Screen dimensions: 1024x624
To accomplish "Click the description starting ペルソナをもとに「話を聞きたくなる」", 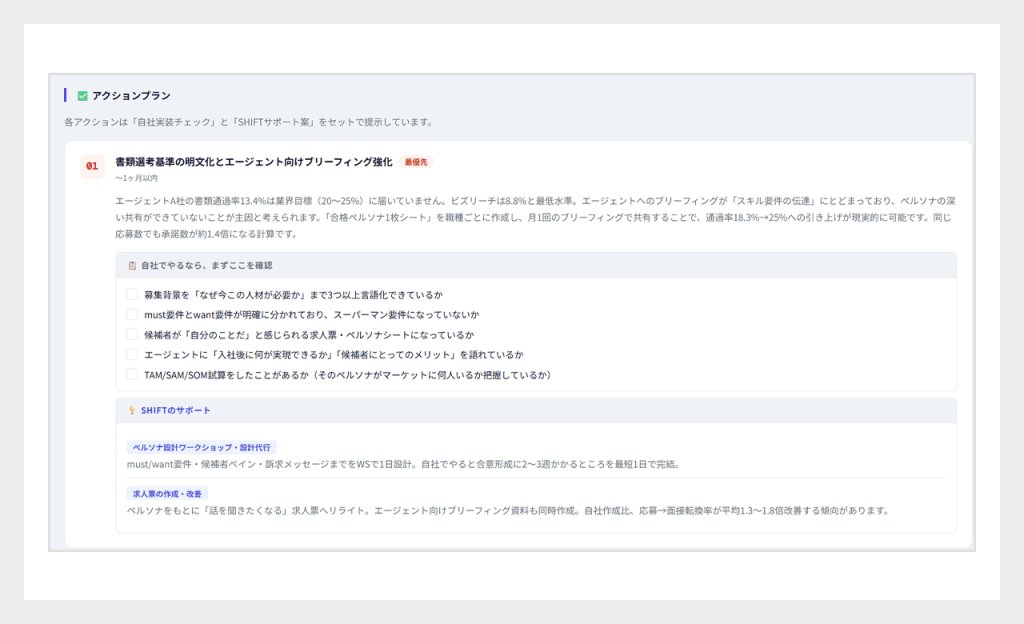I will 508,510.
